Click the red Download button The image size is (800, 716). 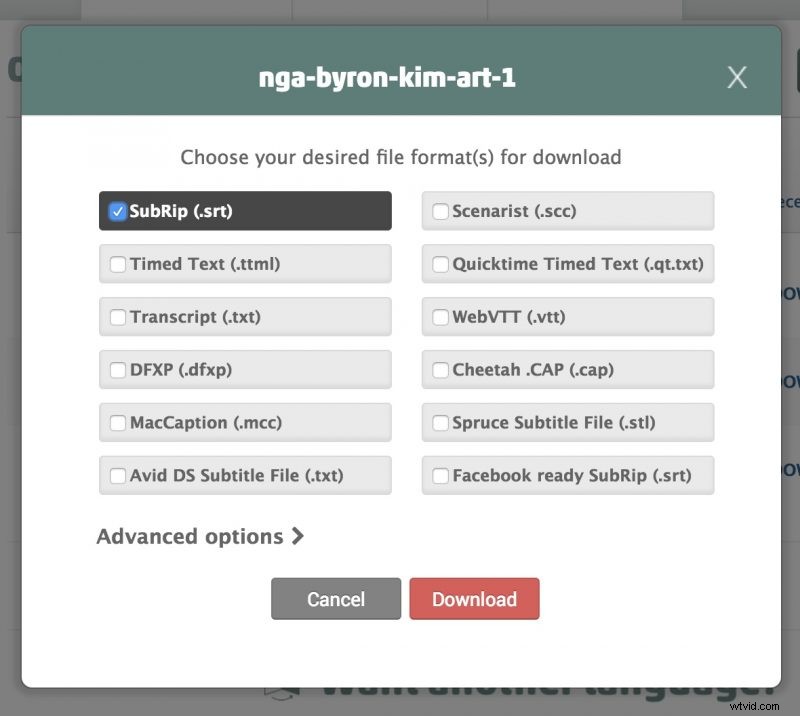coord(474,599)
